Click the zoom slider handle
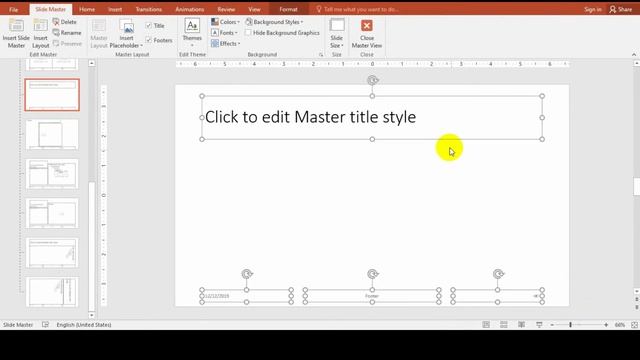Image resolution: width=640 pixels, height=360 pixels. (570, 325)
